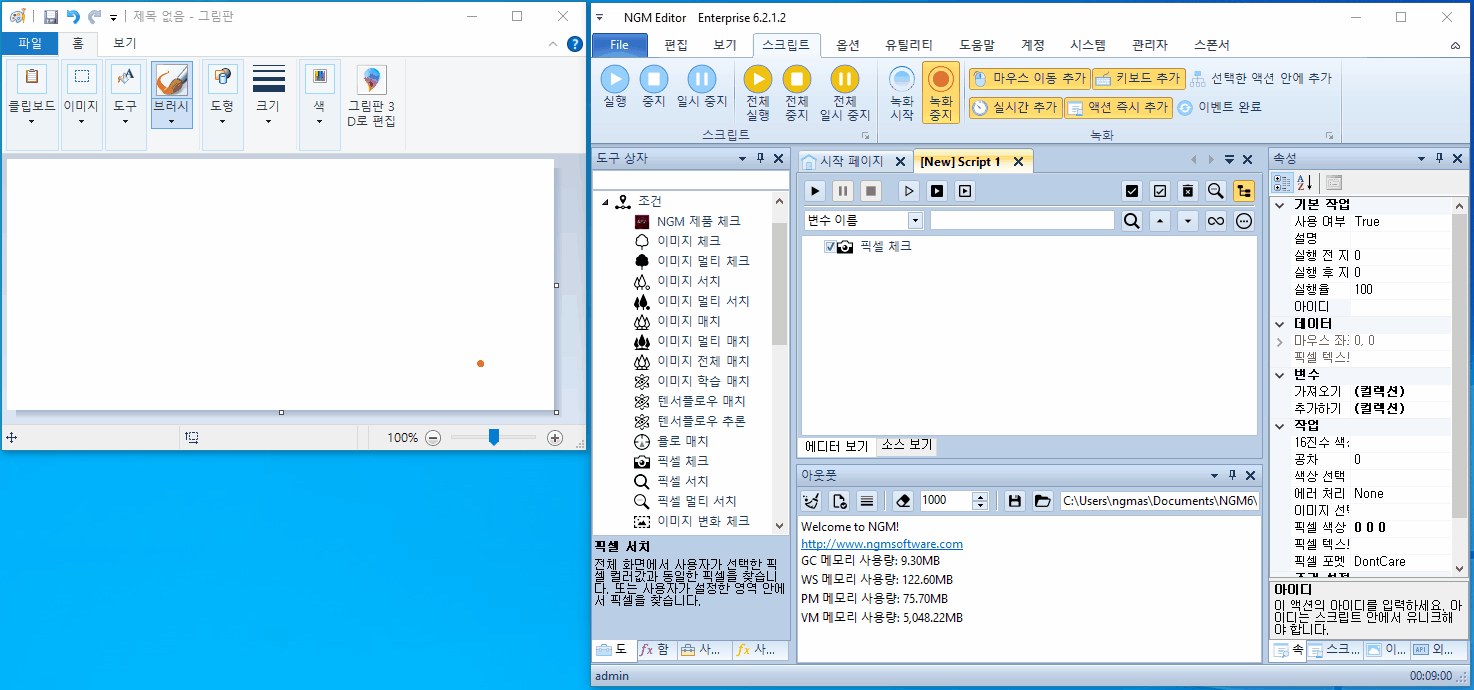Screen dimensions: 1474x690
Task: Open Paint 클립보드 dropdown
Action: pyautogui.click(x=32, y=105)
